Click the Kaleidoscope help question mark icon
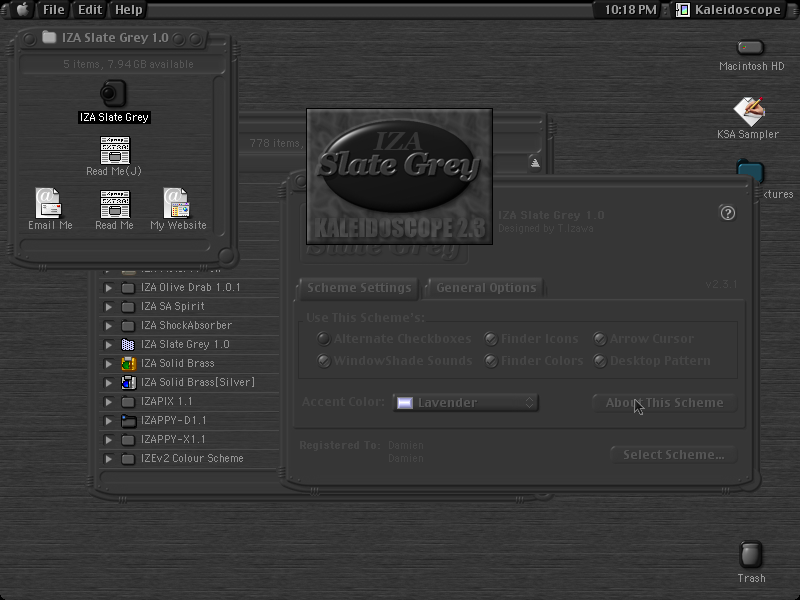 [728, 213]
